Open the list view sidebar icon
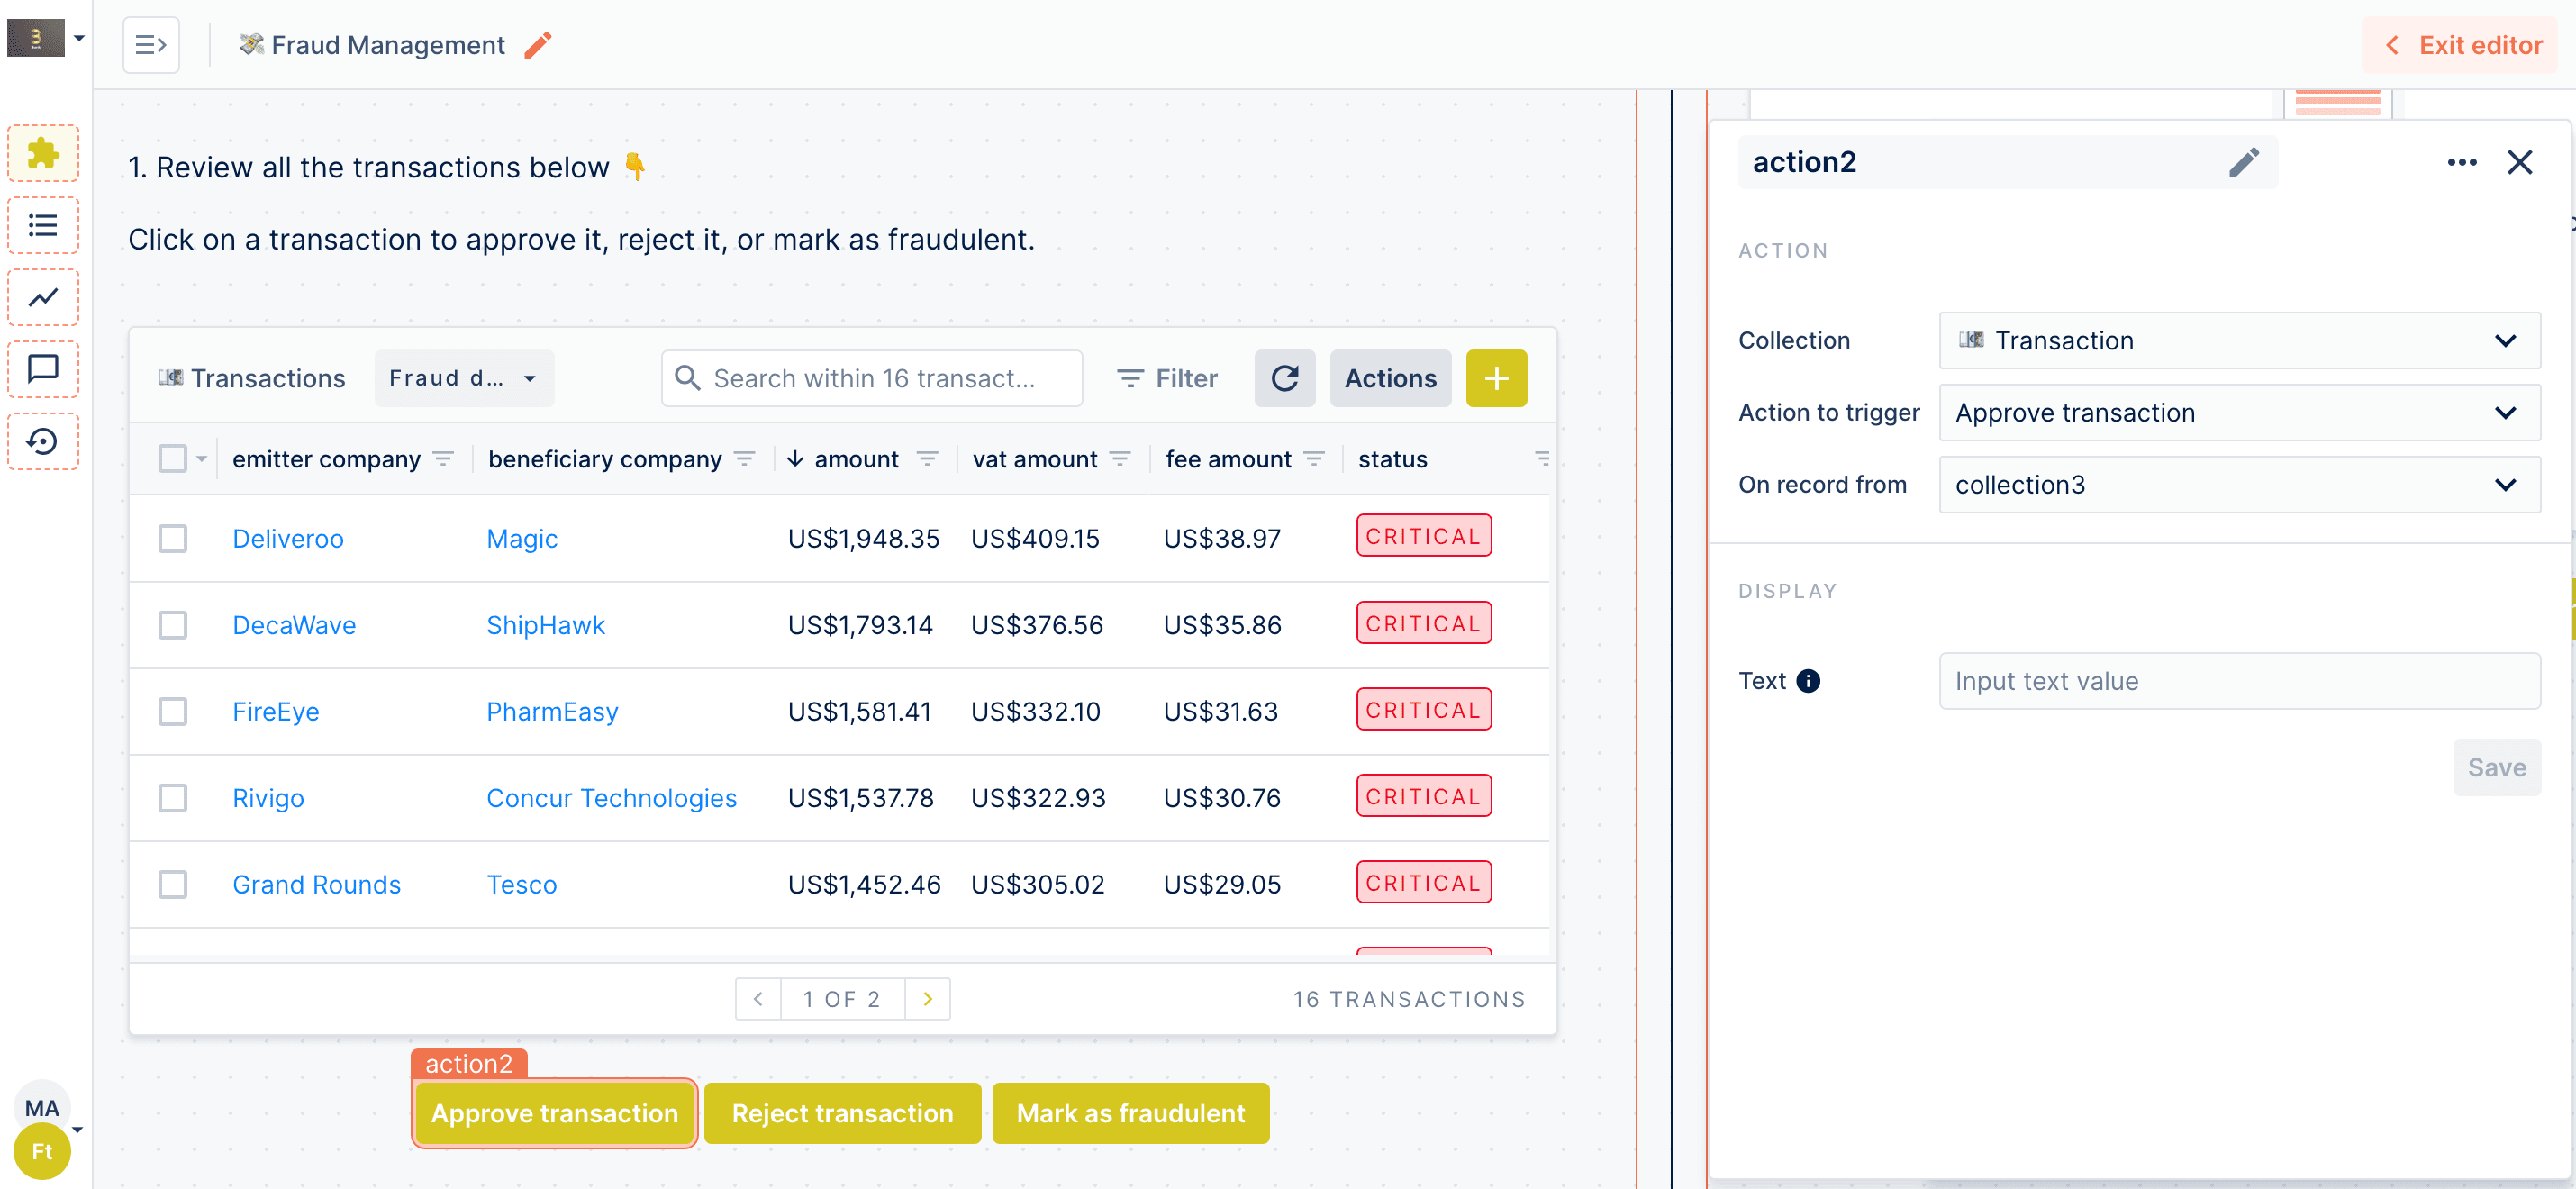This screenshot has height=1189, width=2576. click(x=43, y=225)
